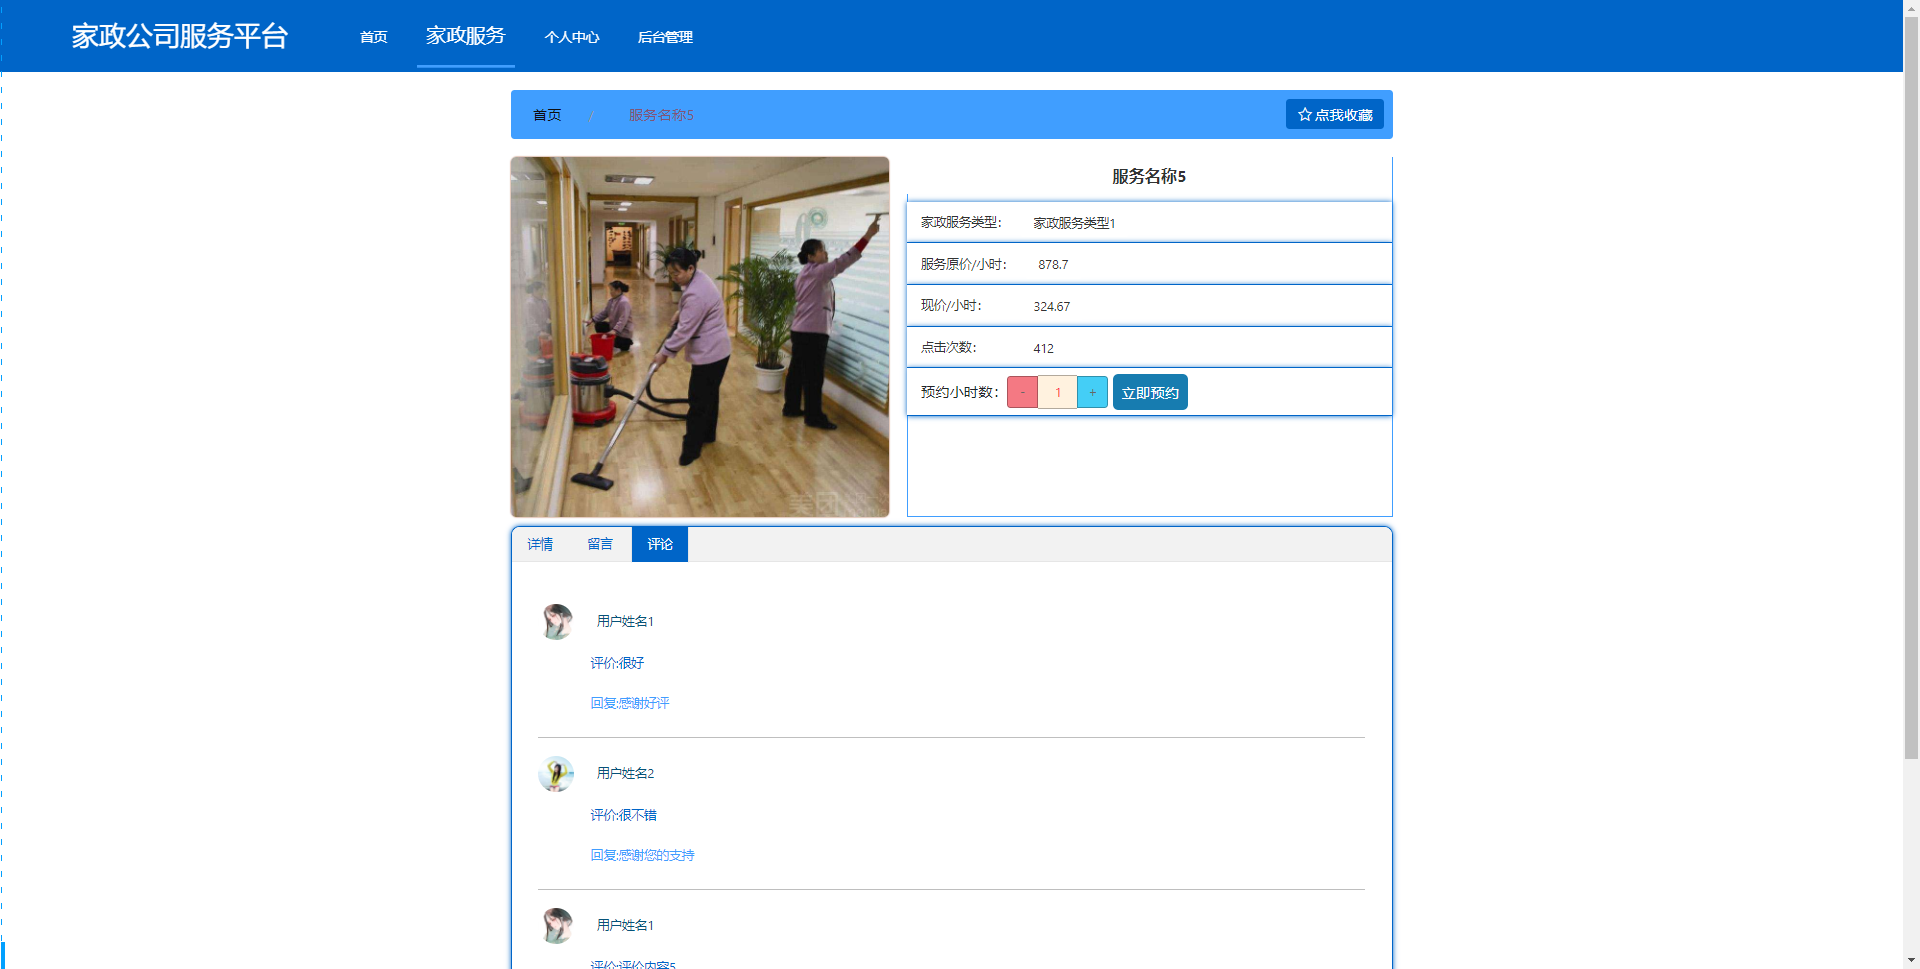Select the 家政服务 navigation menu item
The width and height of the screenshot is (1920, 969).
(466, 36)
